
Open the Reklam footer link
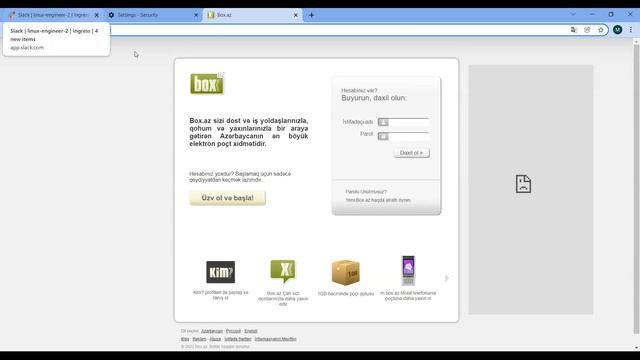click(199, 339)
